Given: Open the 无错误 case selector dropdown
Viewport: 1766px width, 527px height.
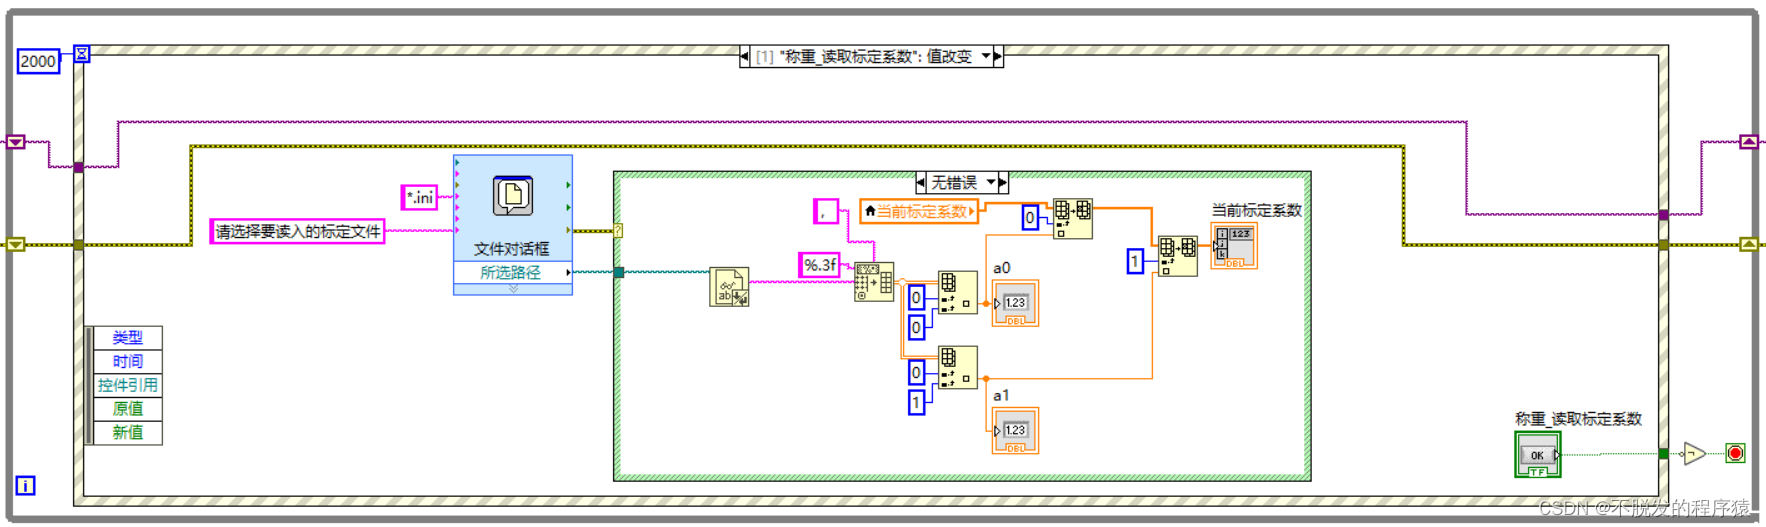Looking at the screenshot, I should click(991, 182).
